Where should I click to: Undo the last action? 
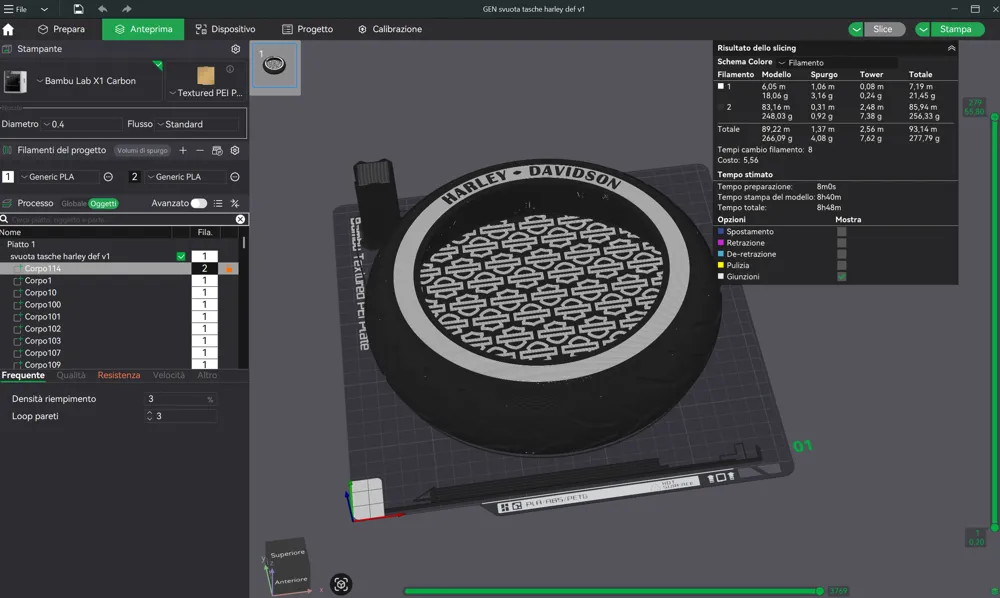tap(103, 9)
